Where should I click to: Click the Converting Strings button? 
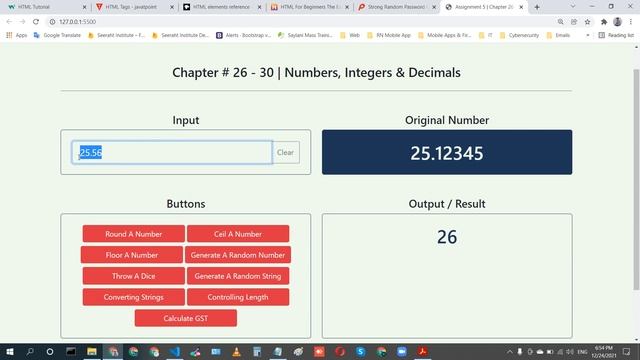pyautogui.click(x=133, y=297)
